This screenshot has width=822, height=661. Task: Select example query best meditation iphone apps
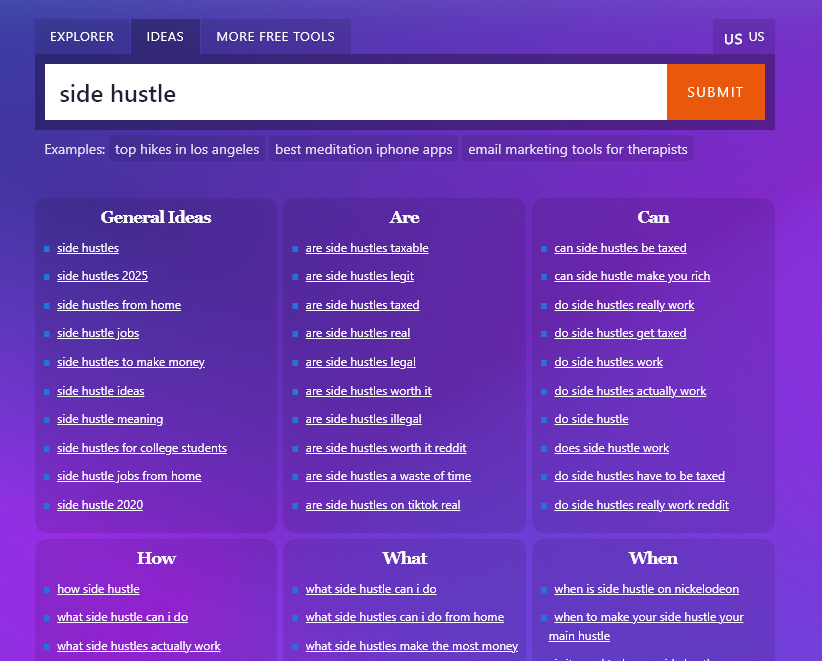tap(362, 148)
